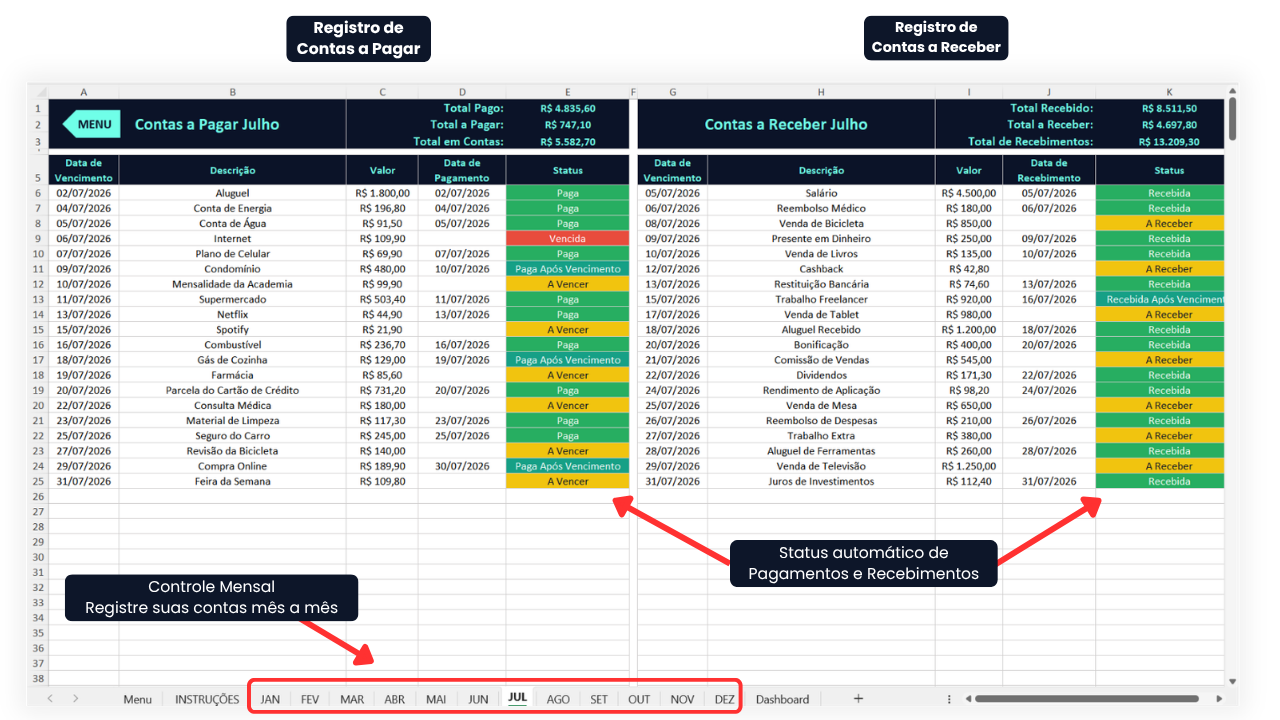
Task: Switch to the FEV sheet tab
Action: (310, 699)
